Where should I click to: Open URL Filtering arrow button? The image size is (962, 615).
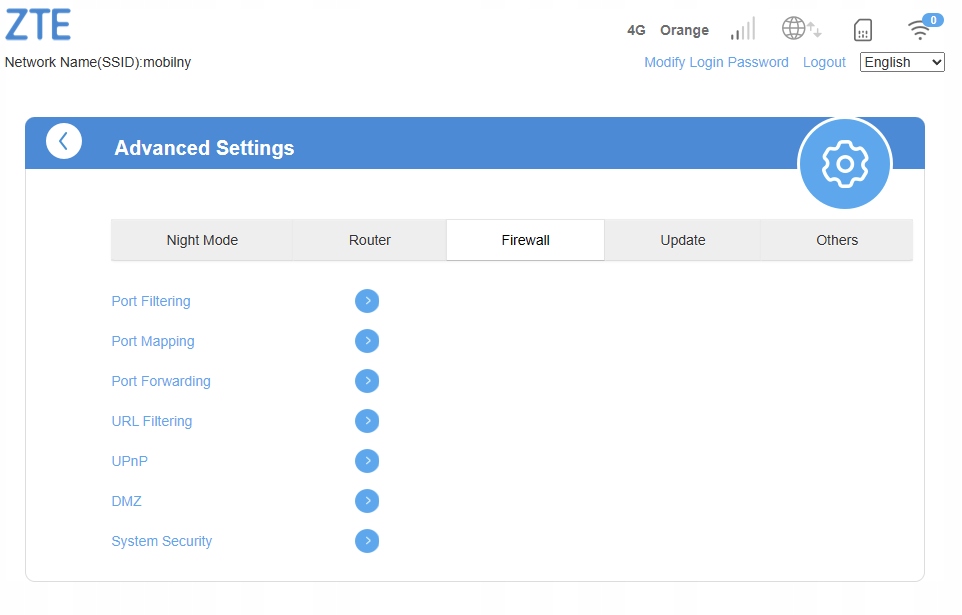coord(367,421)
